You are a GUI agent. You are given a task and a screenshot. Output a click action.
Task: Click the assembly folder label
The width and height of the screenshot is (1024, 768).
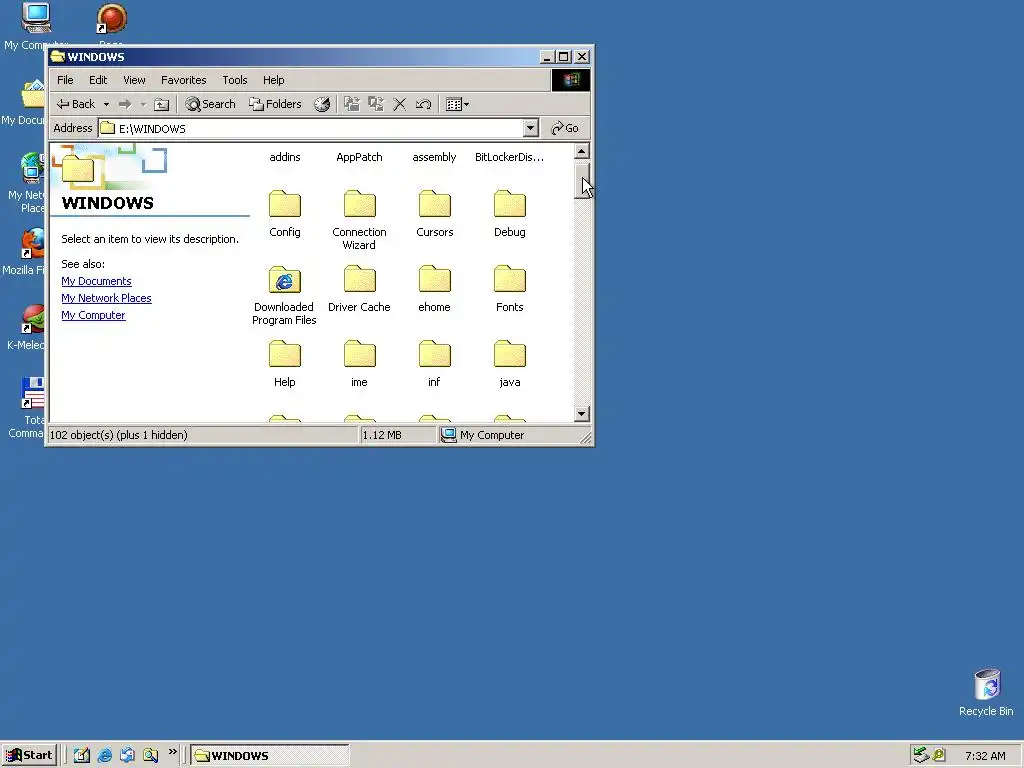click(x=434, y=157)
